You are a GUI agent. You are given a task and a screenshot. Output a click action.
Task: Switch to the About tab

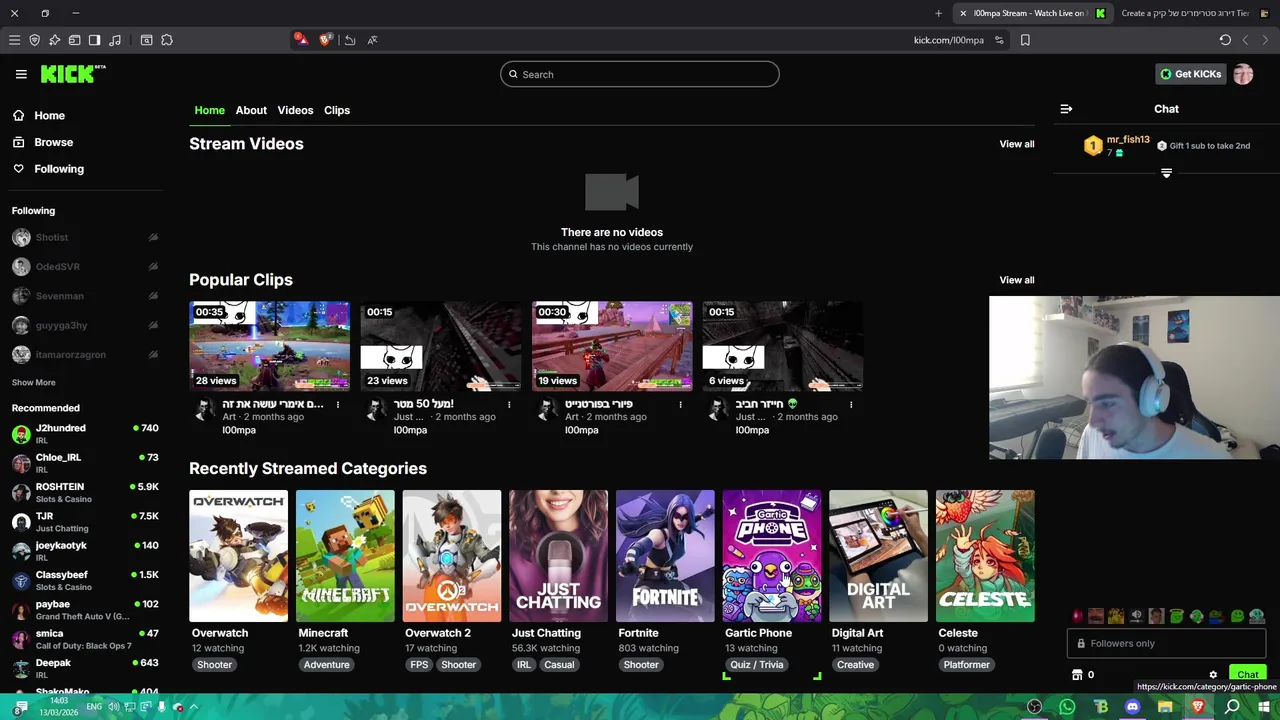click(x=251, y=110)
